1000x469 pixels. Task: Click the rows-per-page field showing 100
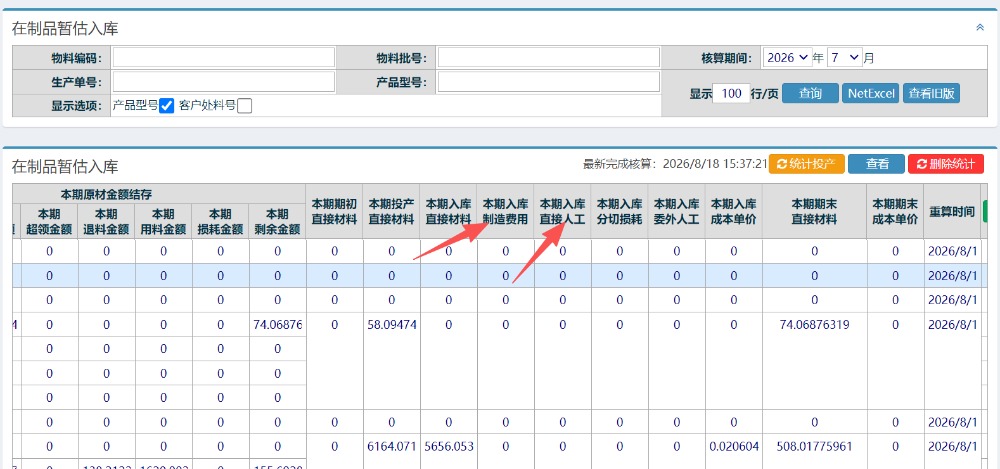click(731, 94)
